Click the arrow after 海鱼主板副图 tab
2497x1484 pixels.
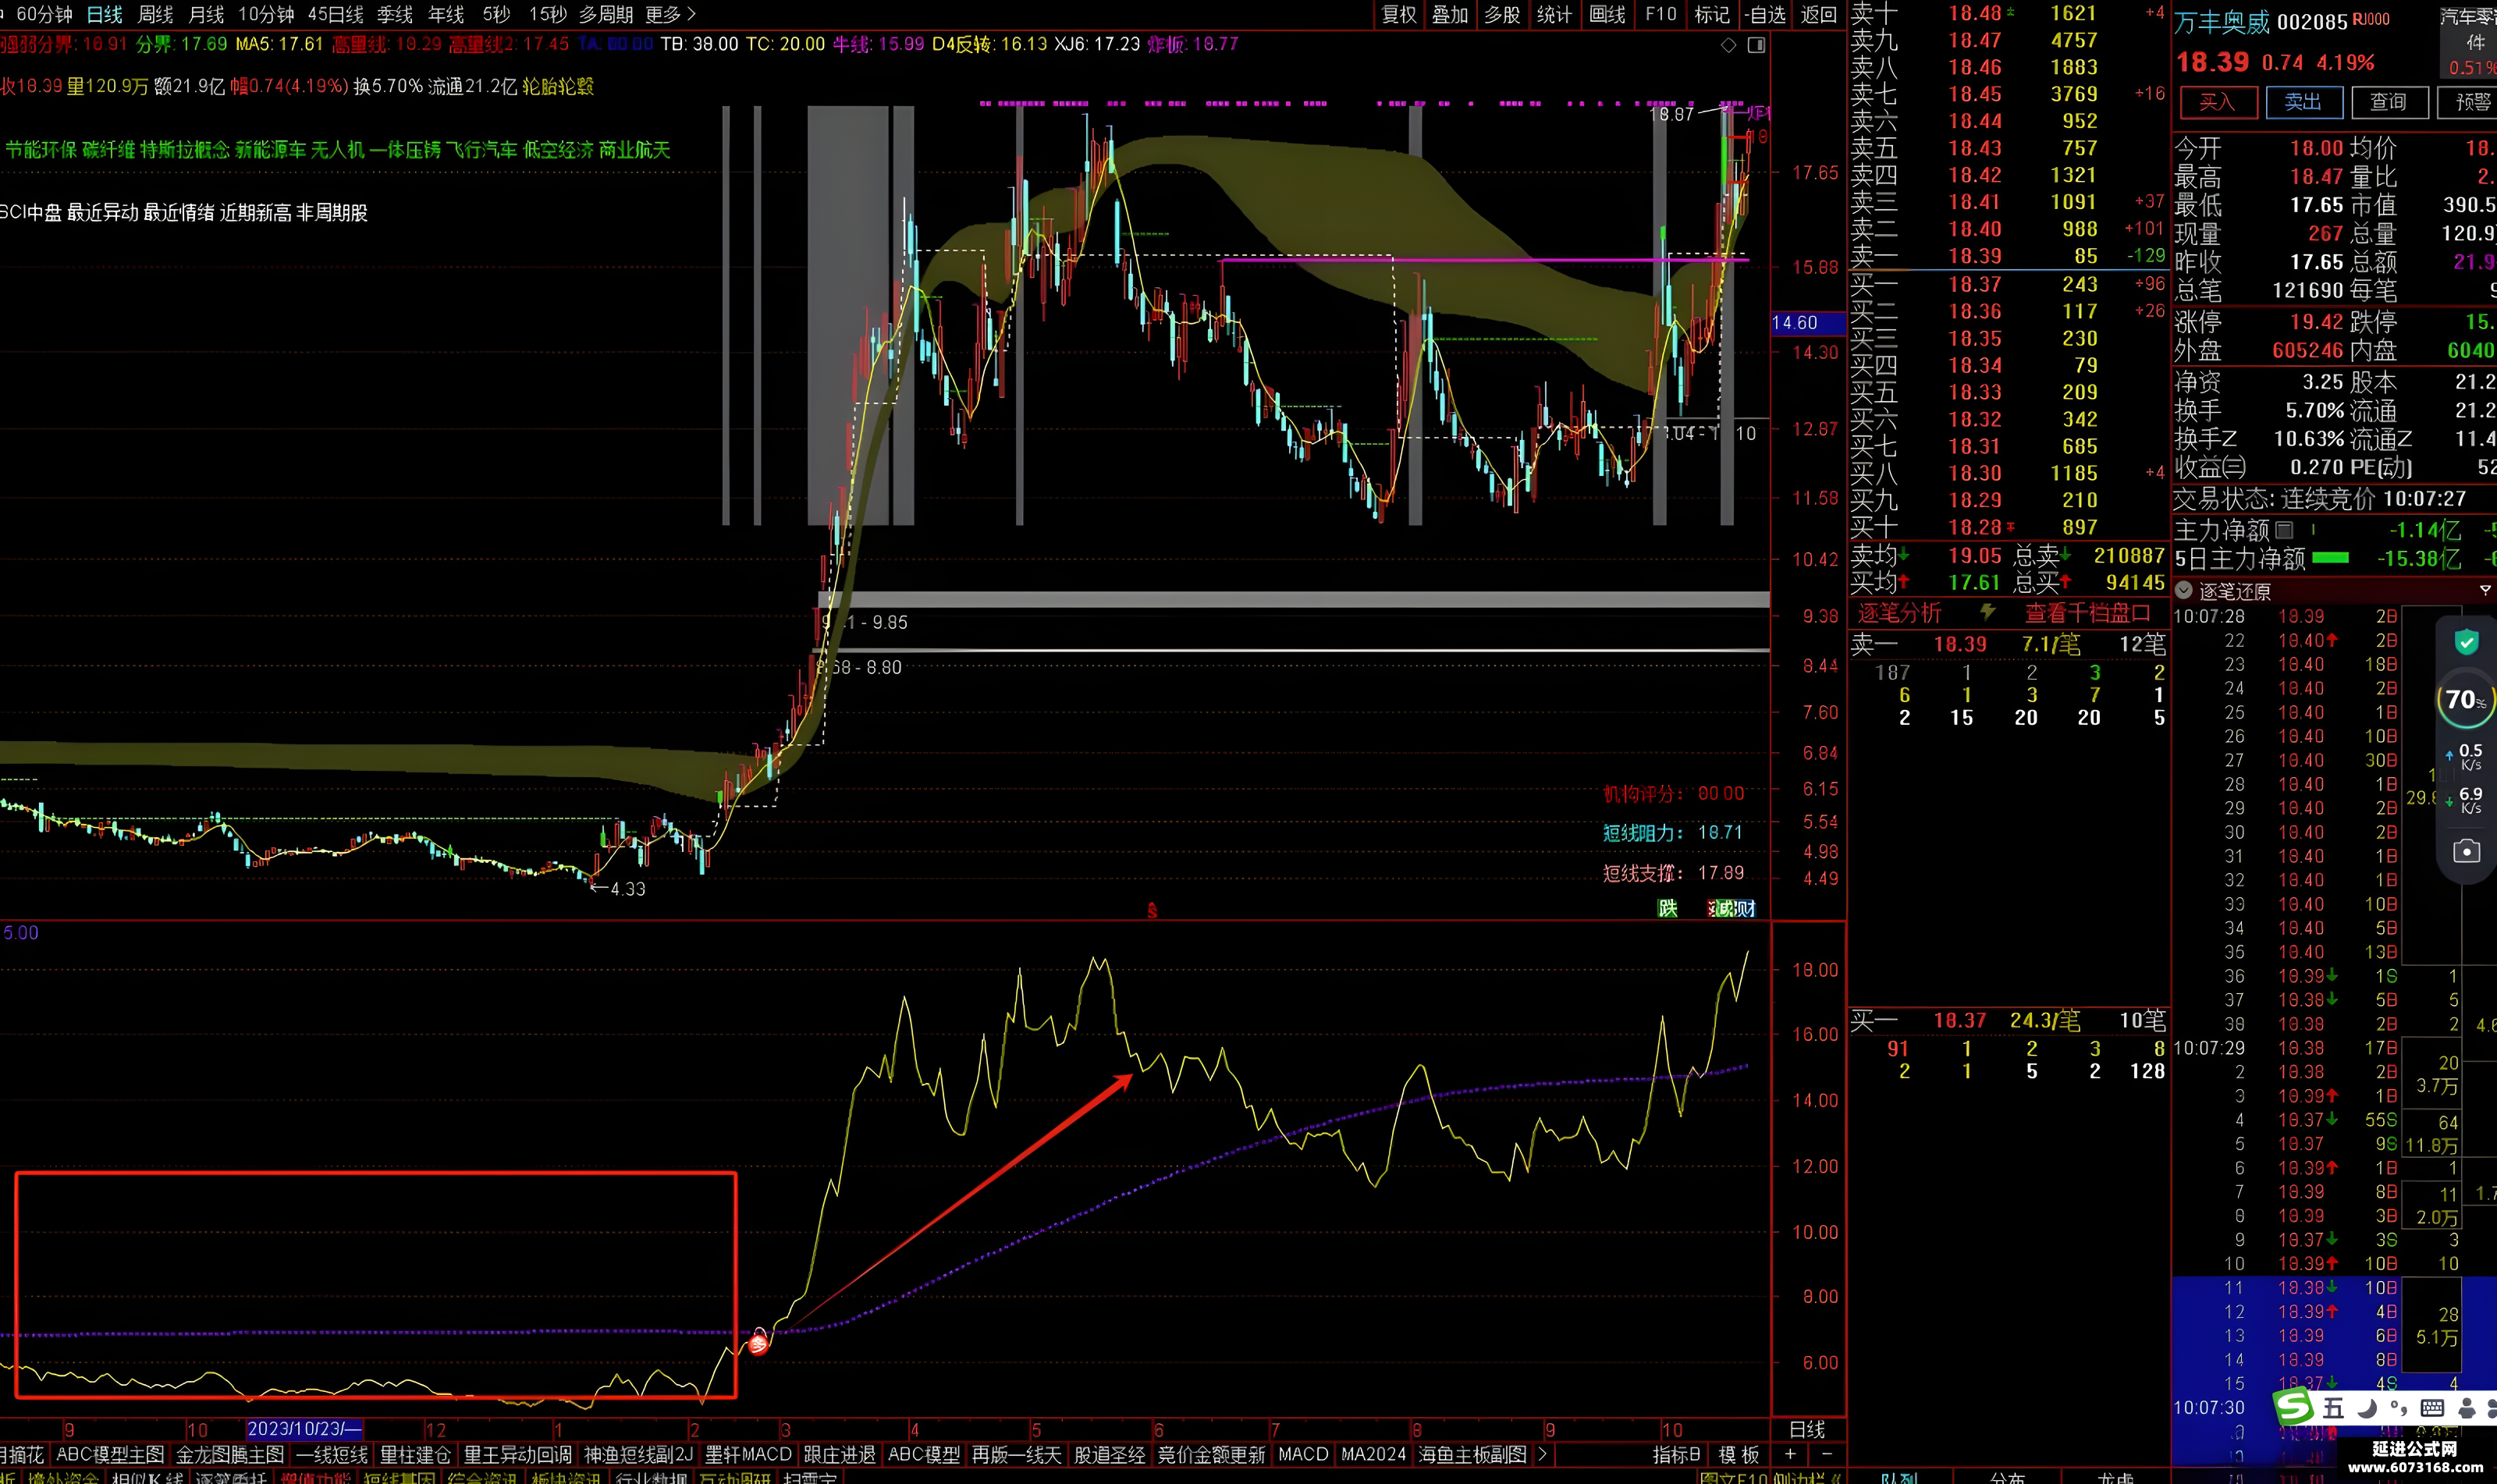point(1542,1454)
